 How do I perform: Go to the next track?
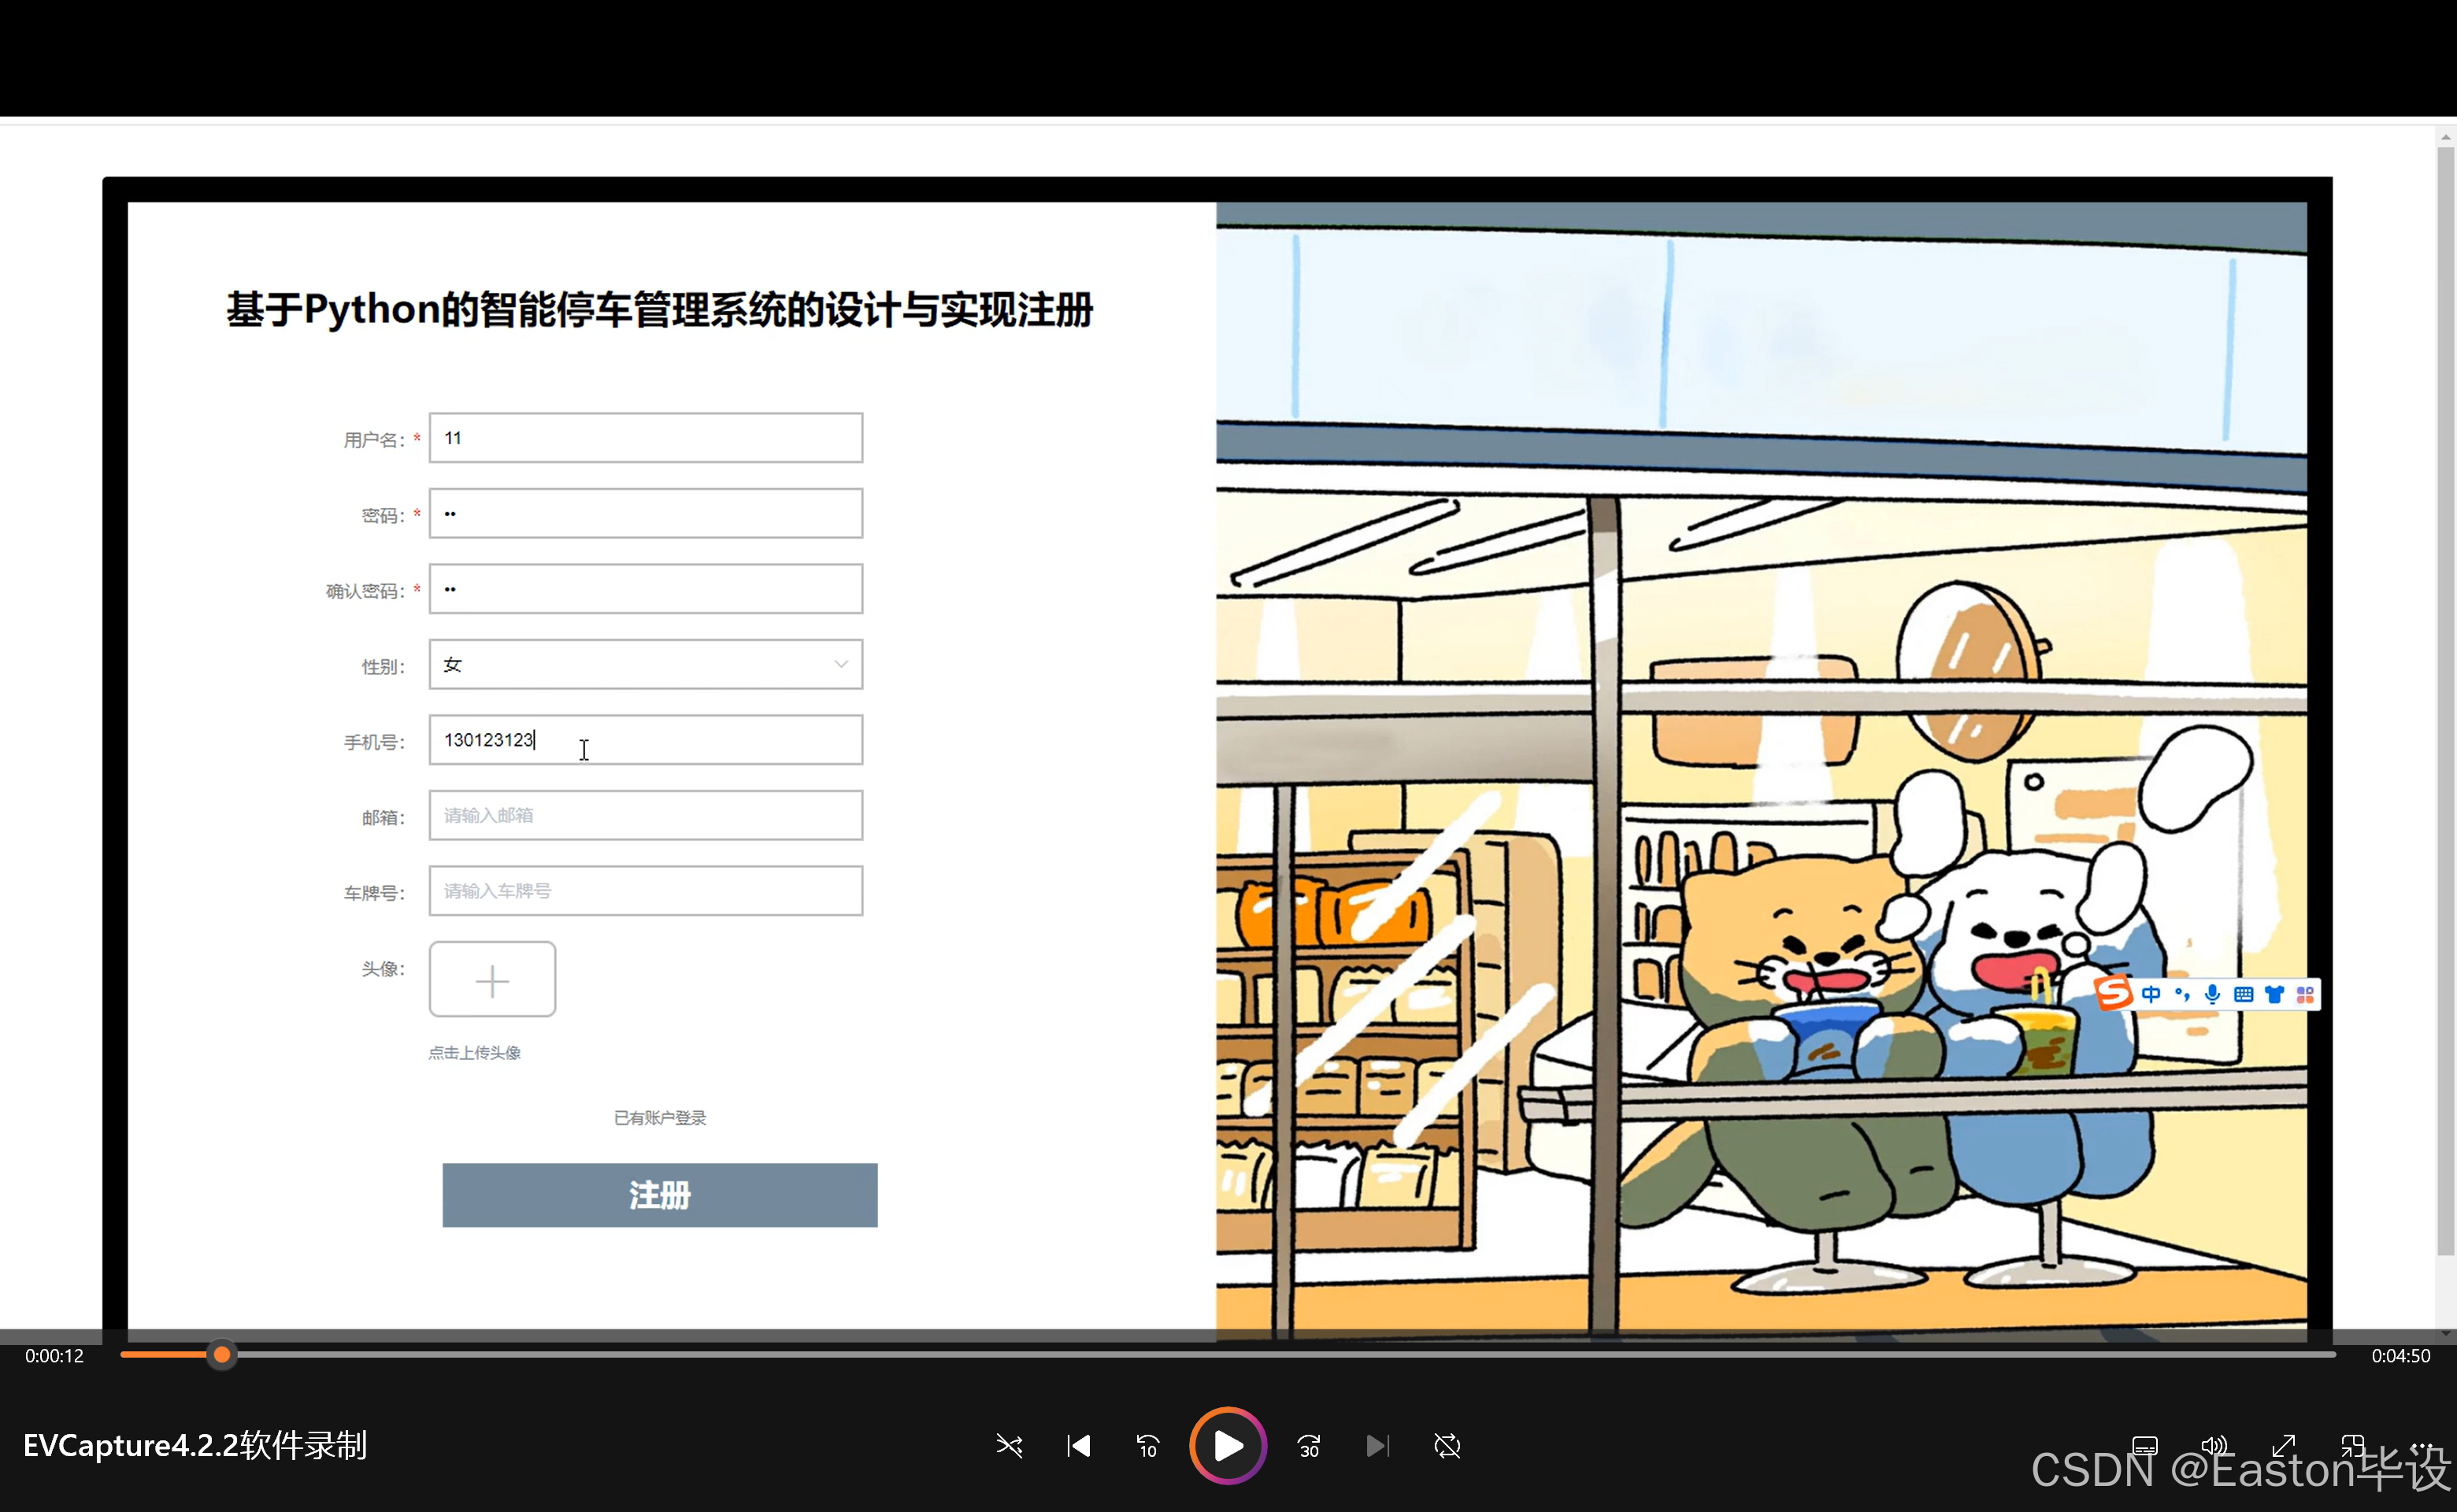pos(1377,1446)
